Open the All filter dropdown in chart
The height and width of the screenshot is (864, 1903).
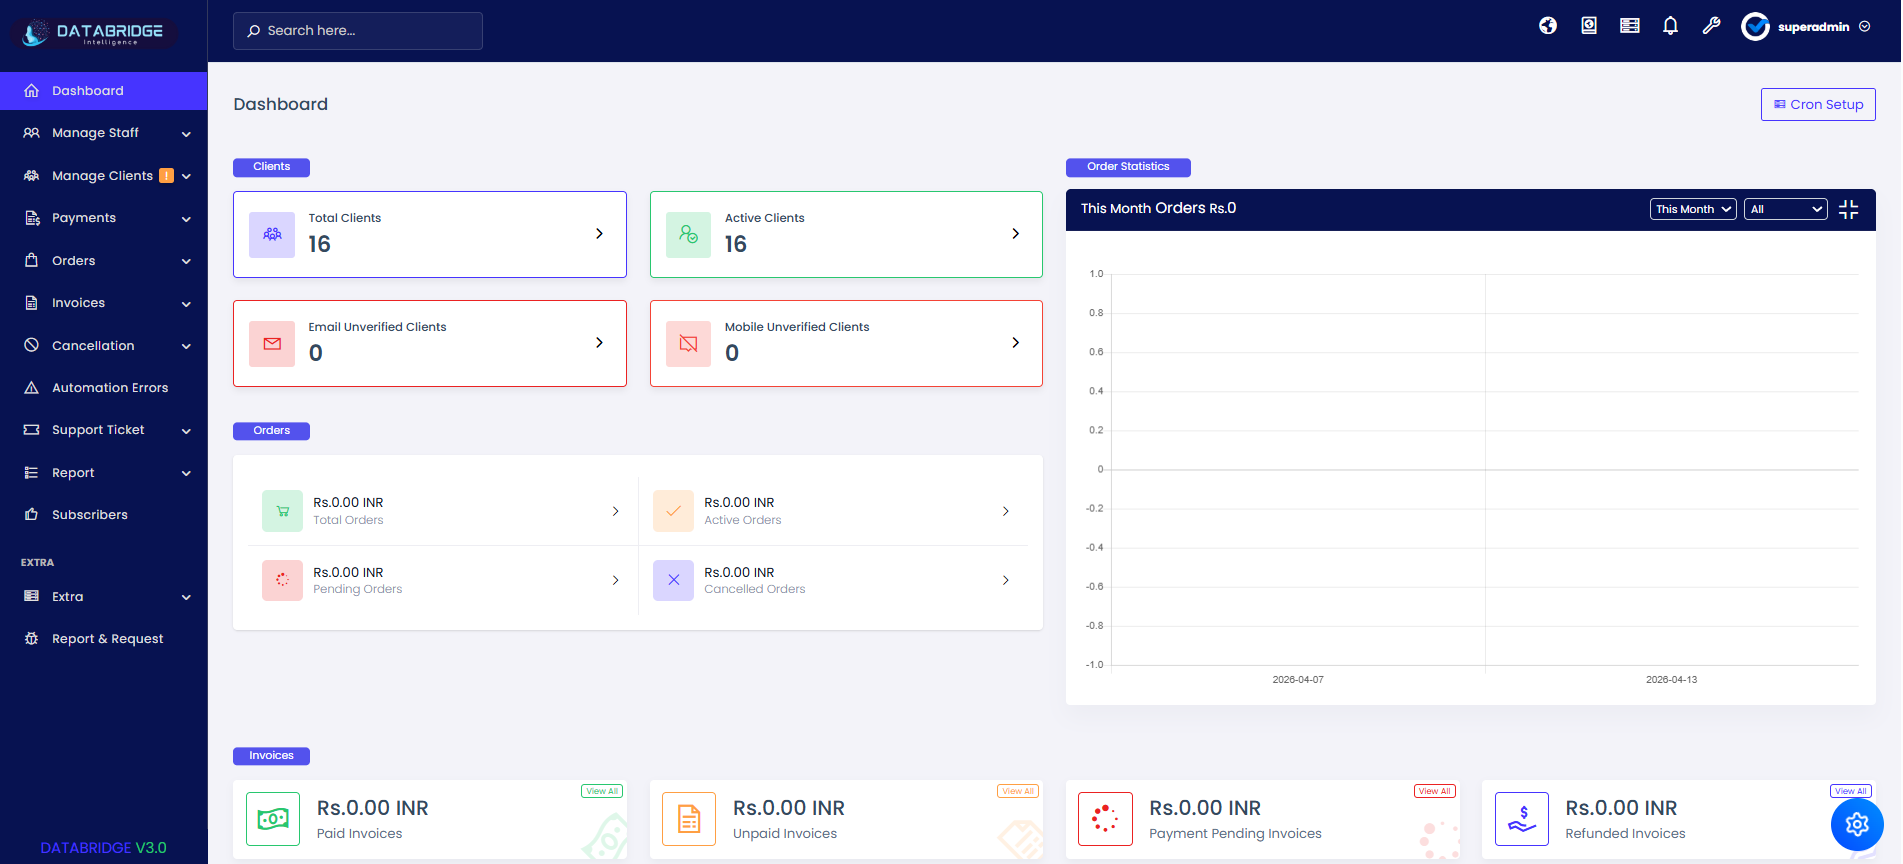tap(1786, 209)
